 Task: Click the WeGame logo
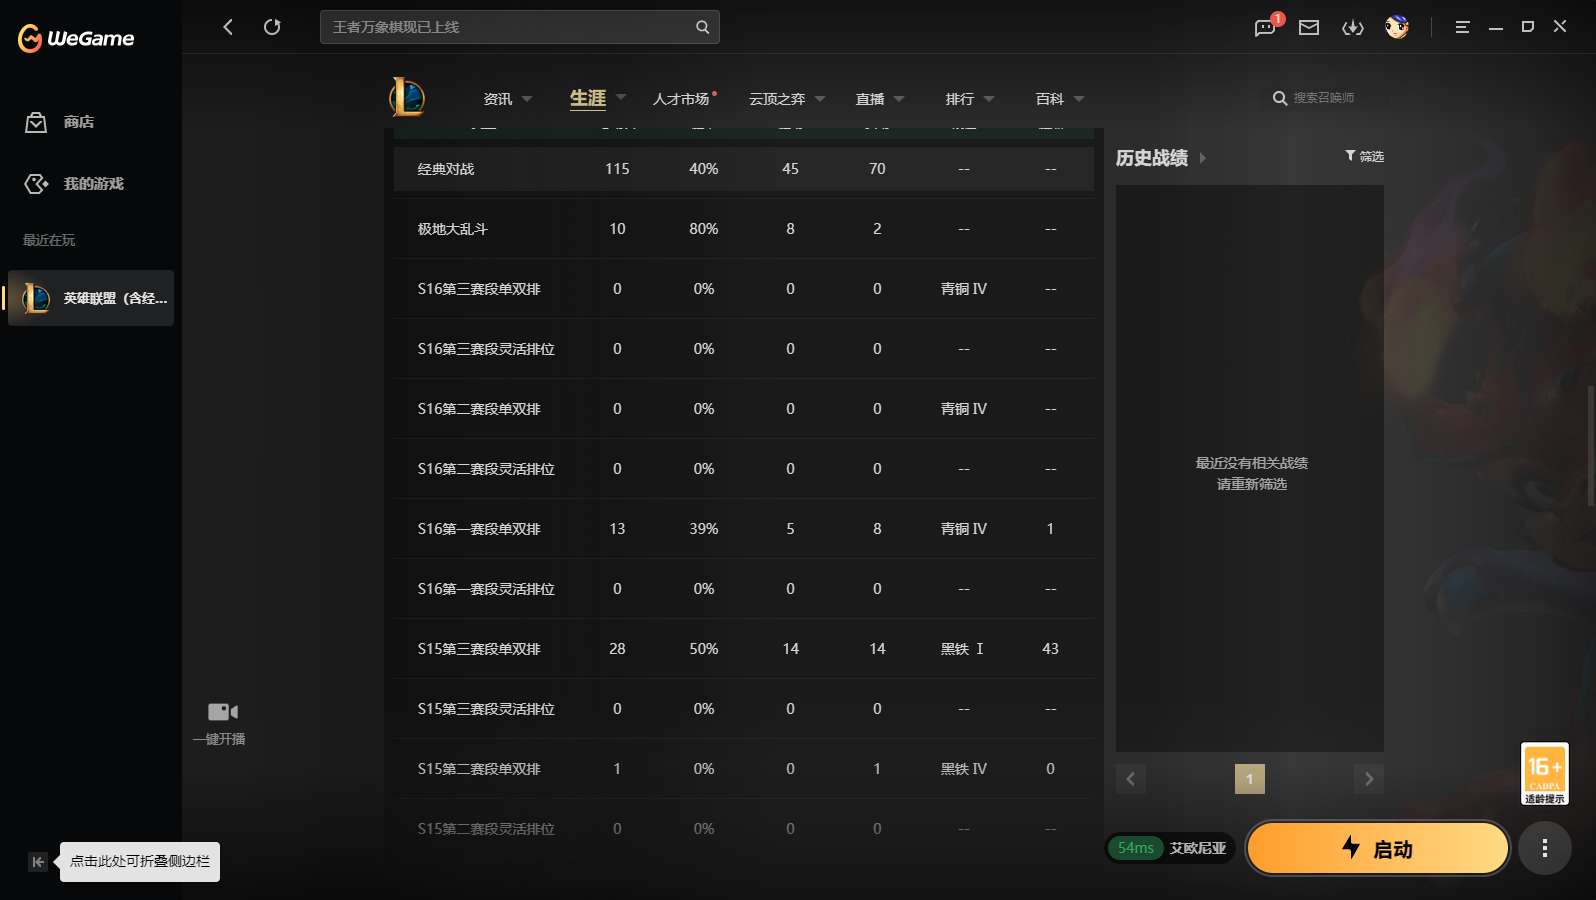coord(76,38)
